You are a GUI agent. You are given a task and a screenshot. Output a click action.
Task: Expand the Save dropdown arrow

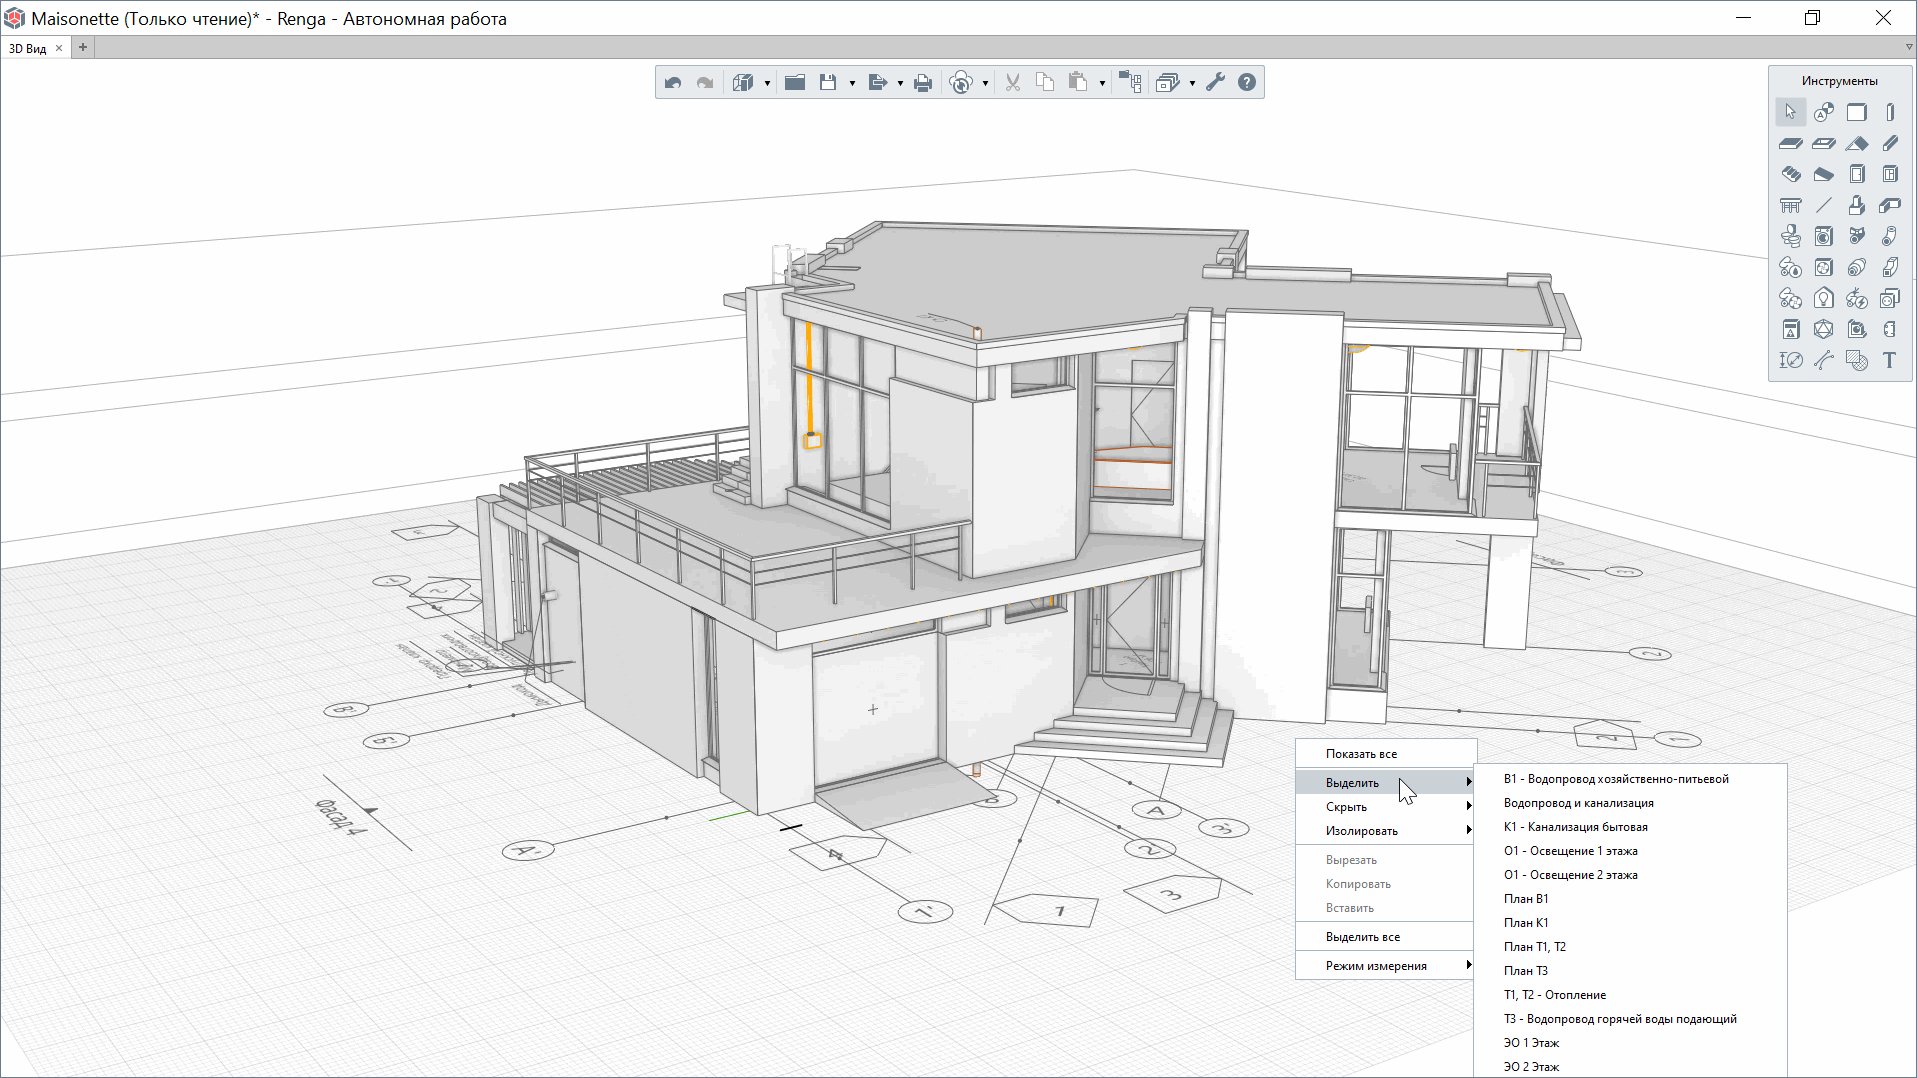click(852, 83)
